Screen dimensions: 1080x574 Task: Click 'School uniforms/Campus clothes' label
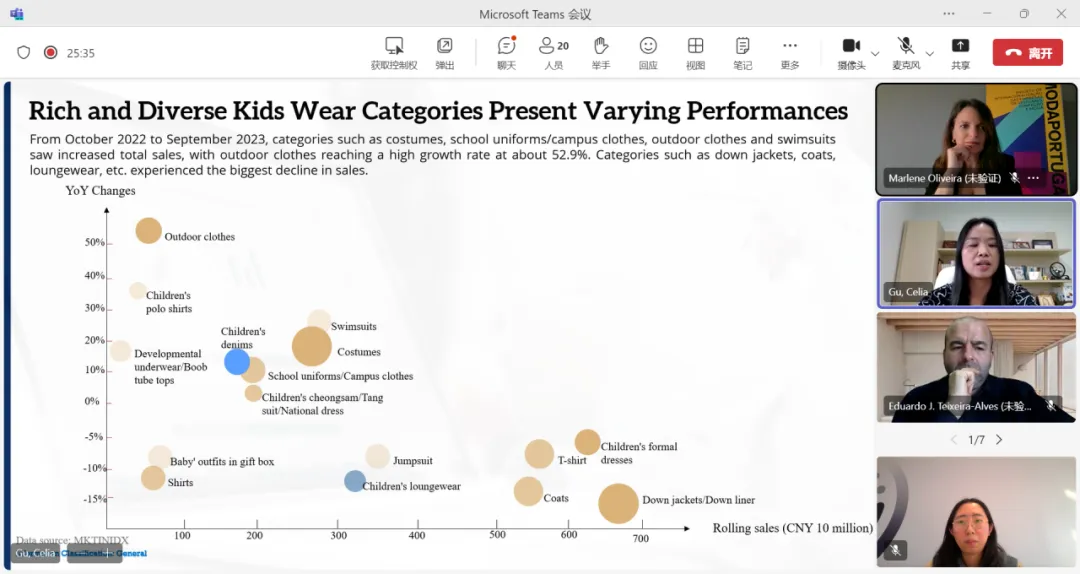(340, 376)
